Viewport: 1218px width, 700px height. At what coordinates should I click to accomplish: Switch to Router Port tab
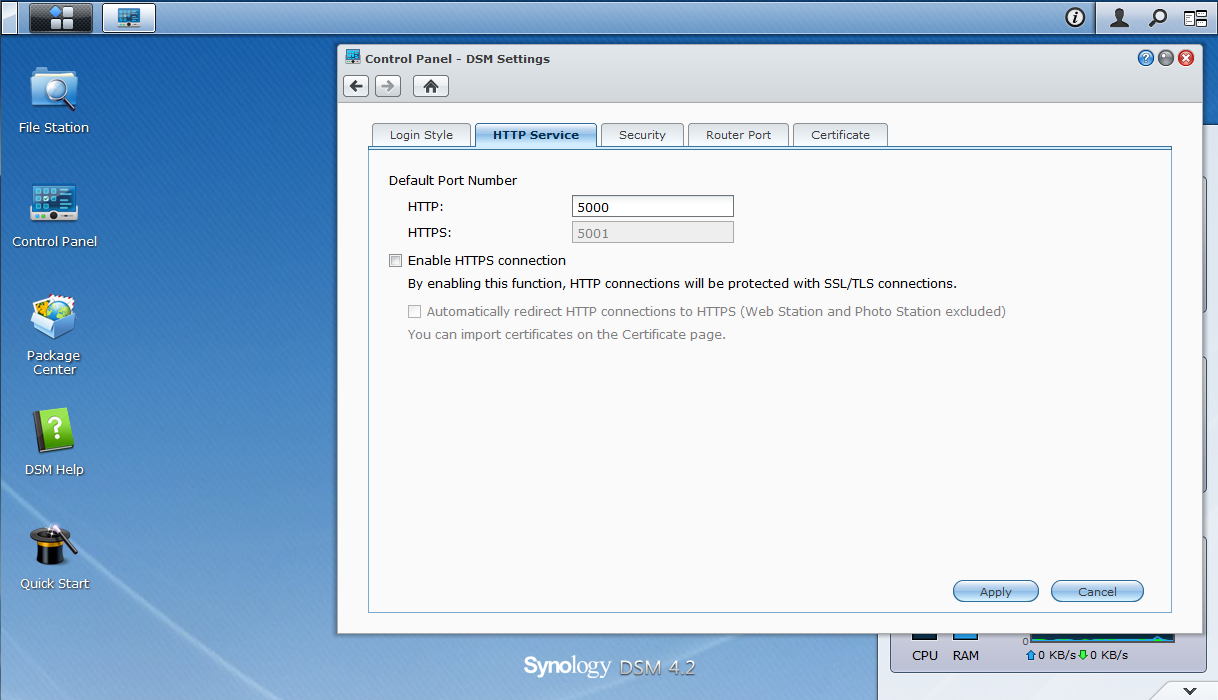click(738, 135)
